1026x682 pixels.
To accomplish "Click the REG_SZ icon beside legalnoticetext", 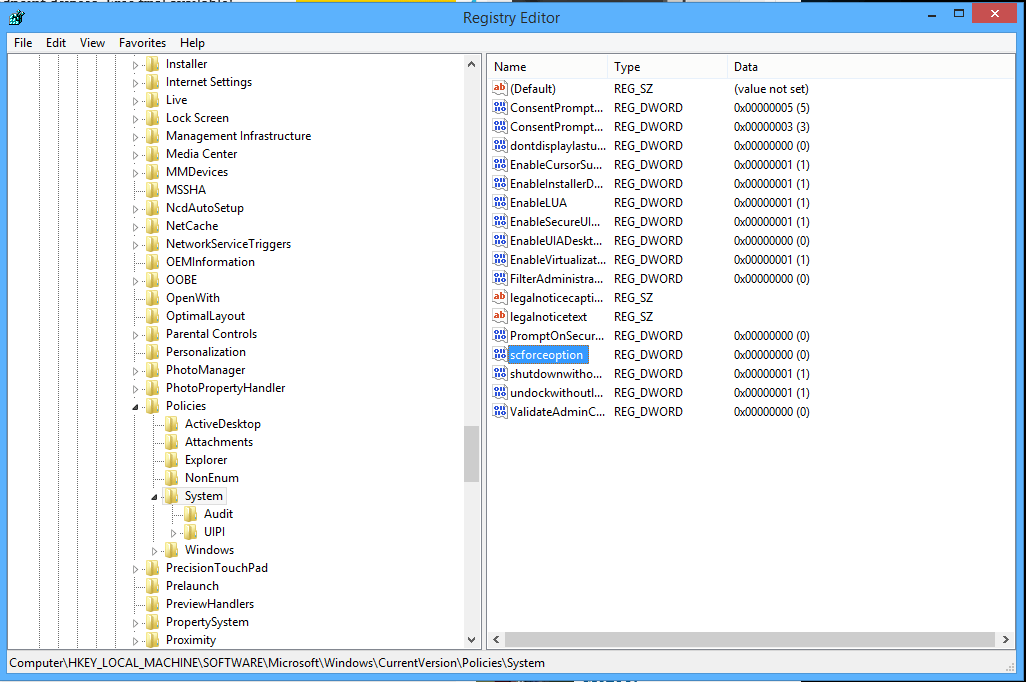I will click(499, 316).
